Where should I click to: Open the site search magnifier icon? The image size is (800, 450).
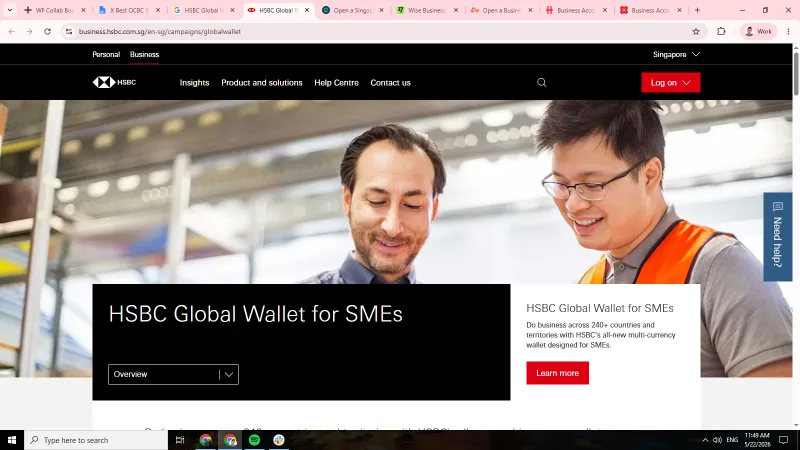(x=541, y=82)
